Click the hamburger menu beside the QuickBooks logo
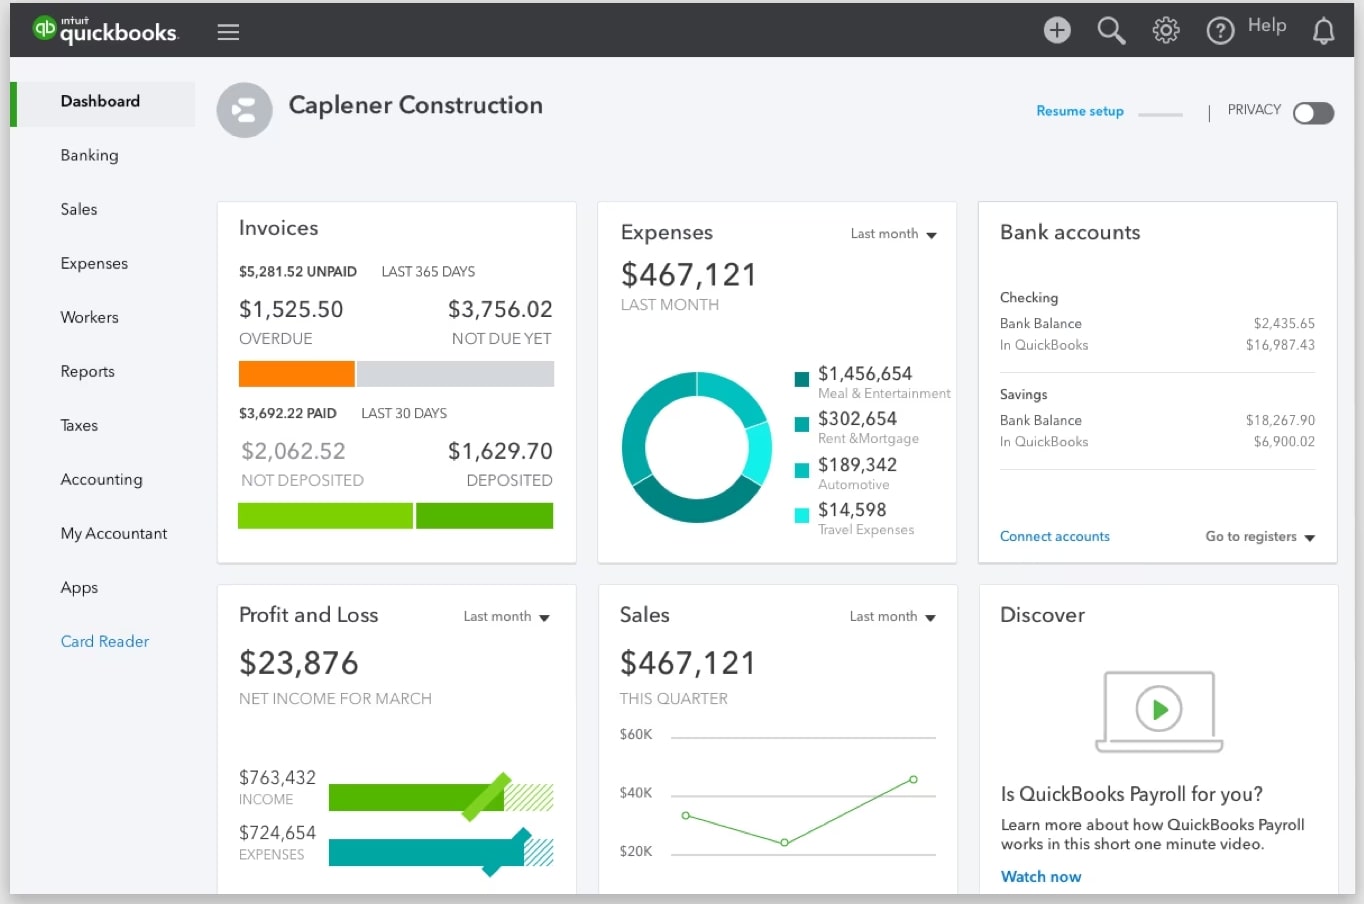This screenshot has width=1364, height=904. tap(228, 31)
